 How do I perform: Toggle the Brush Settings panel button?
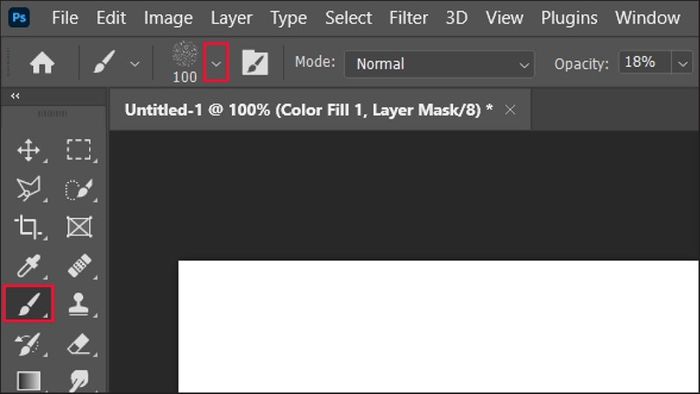click(255, 62)
